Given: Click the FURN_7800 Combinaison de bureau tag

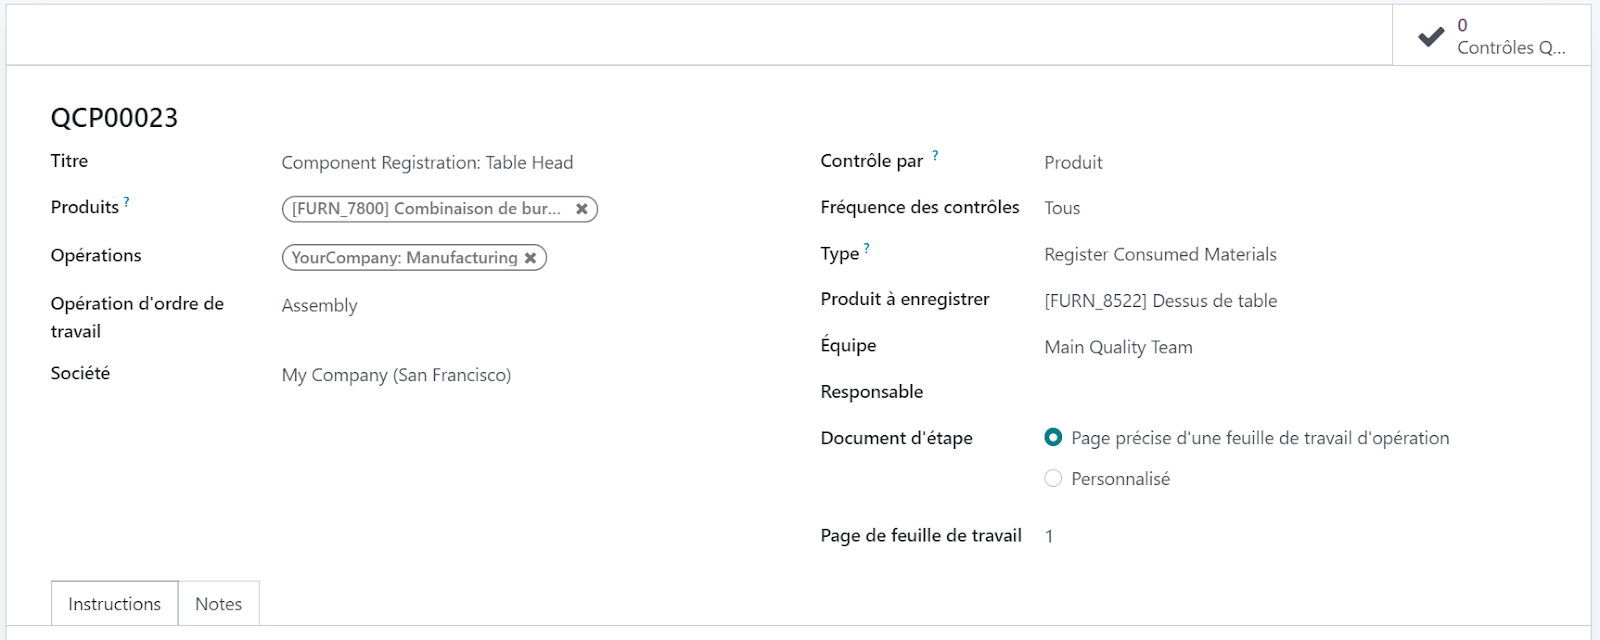Looking at the screenshot, I should coord(425,209).
